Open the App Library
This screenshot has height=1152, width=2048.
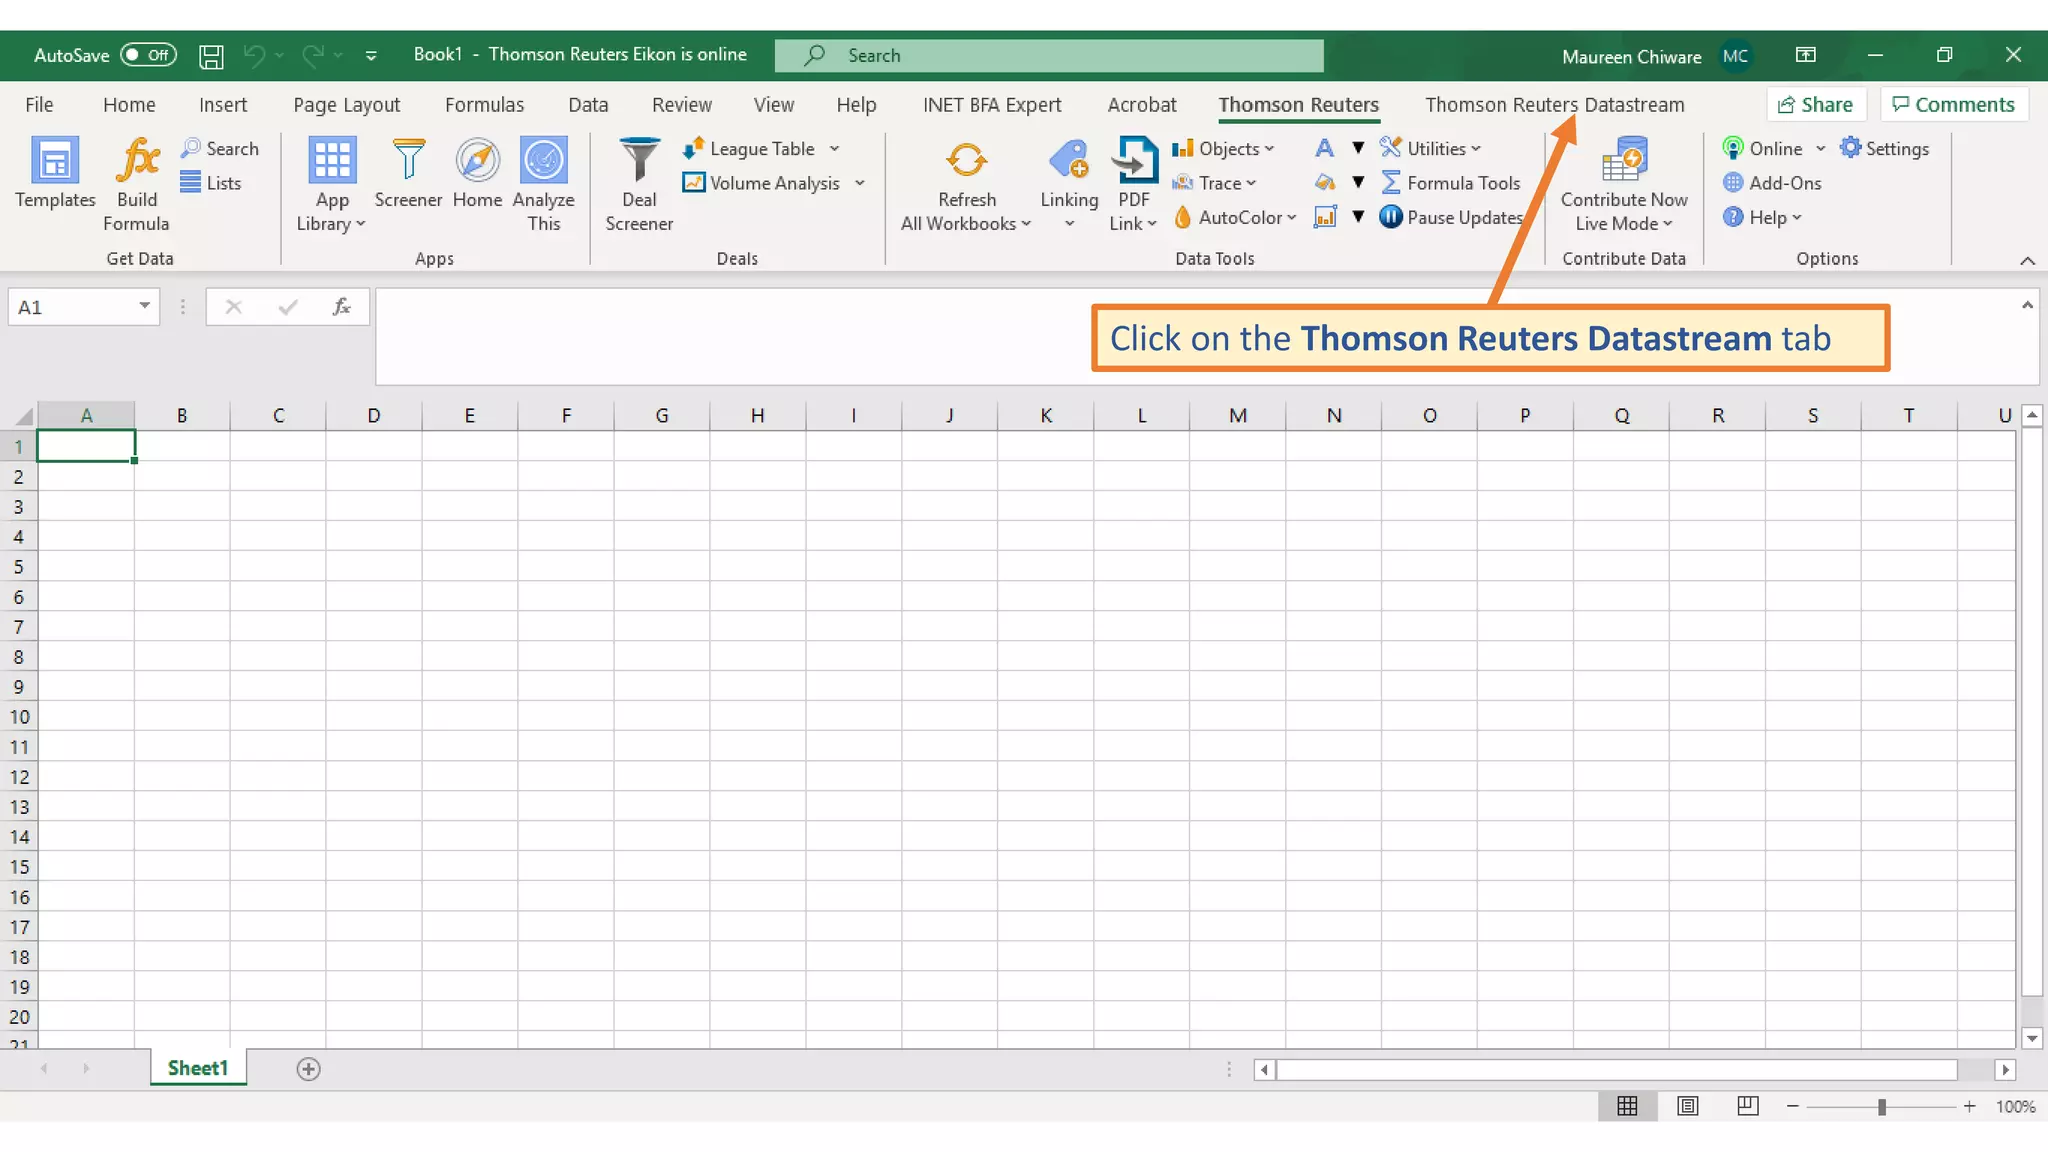point(332,160)
